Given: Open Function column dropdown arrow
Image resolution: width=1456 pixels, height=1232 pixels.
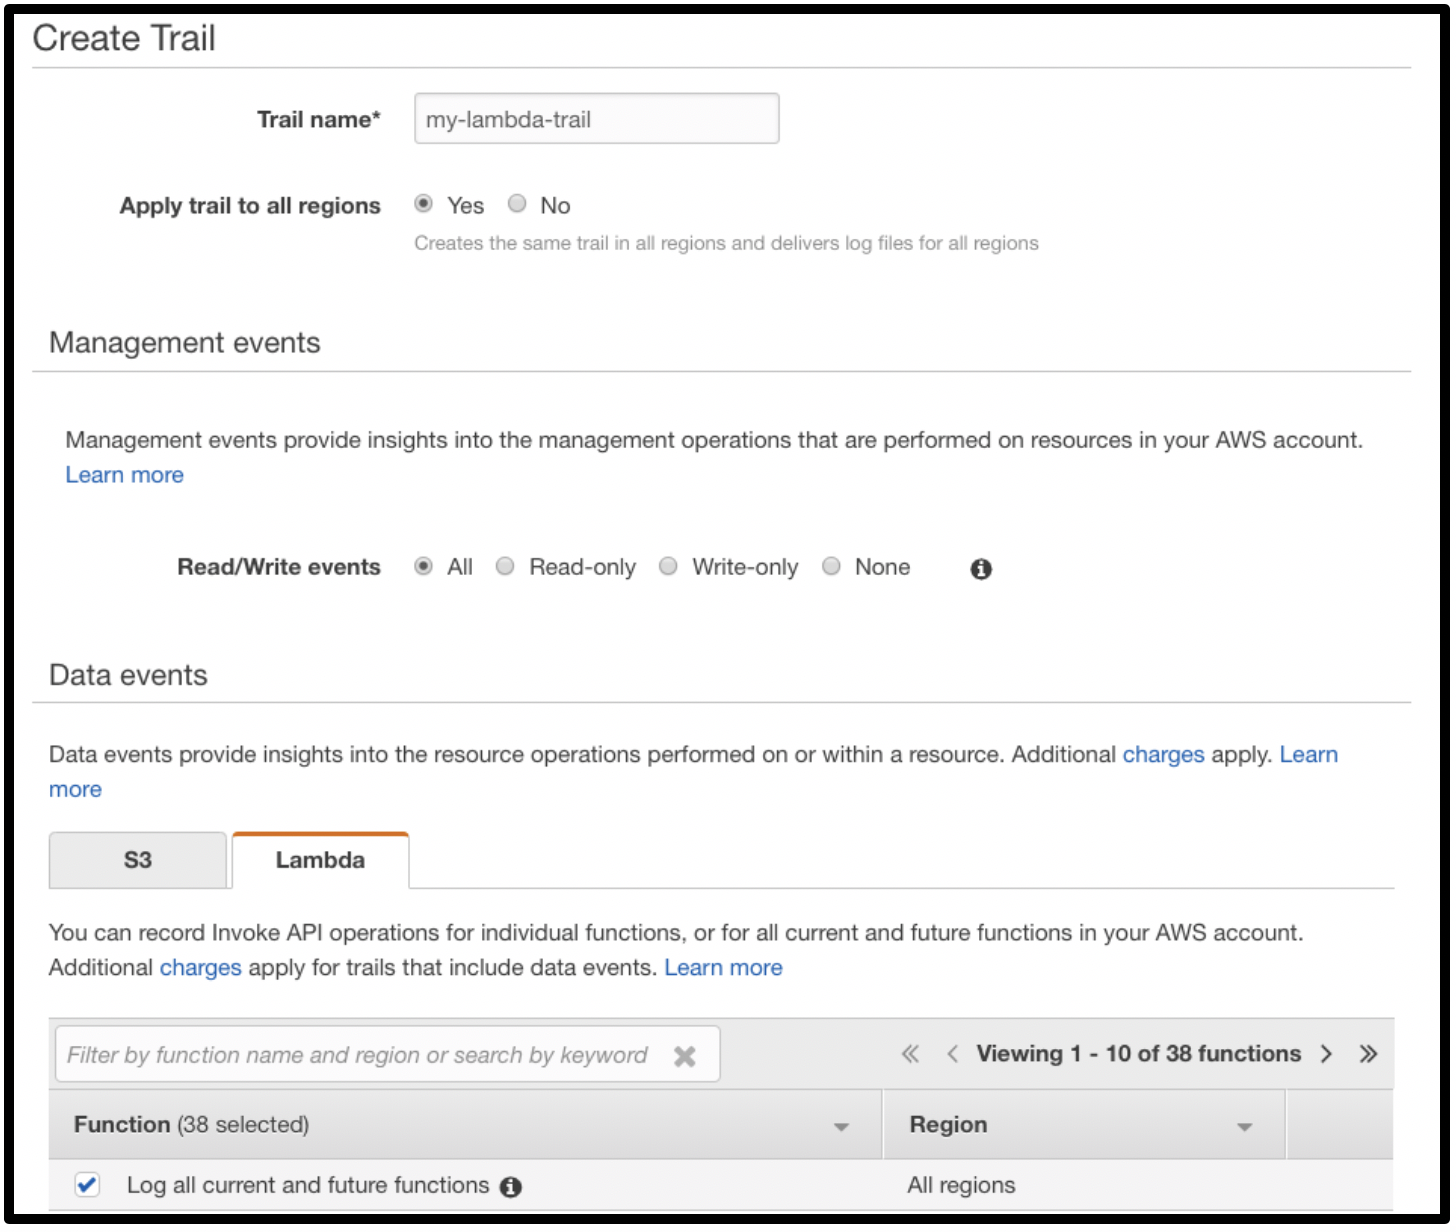Looking at the screenshot, I should (841, 1127).
